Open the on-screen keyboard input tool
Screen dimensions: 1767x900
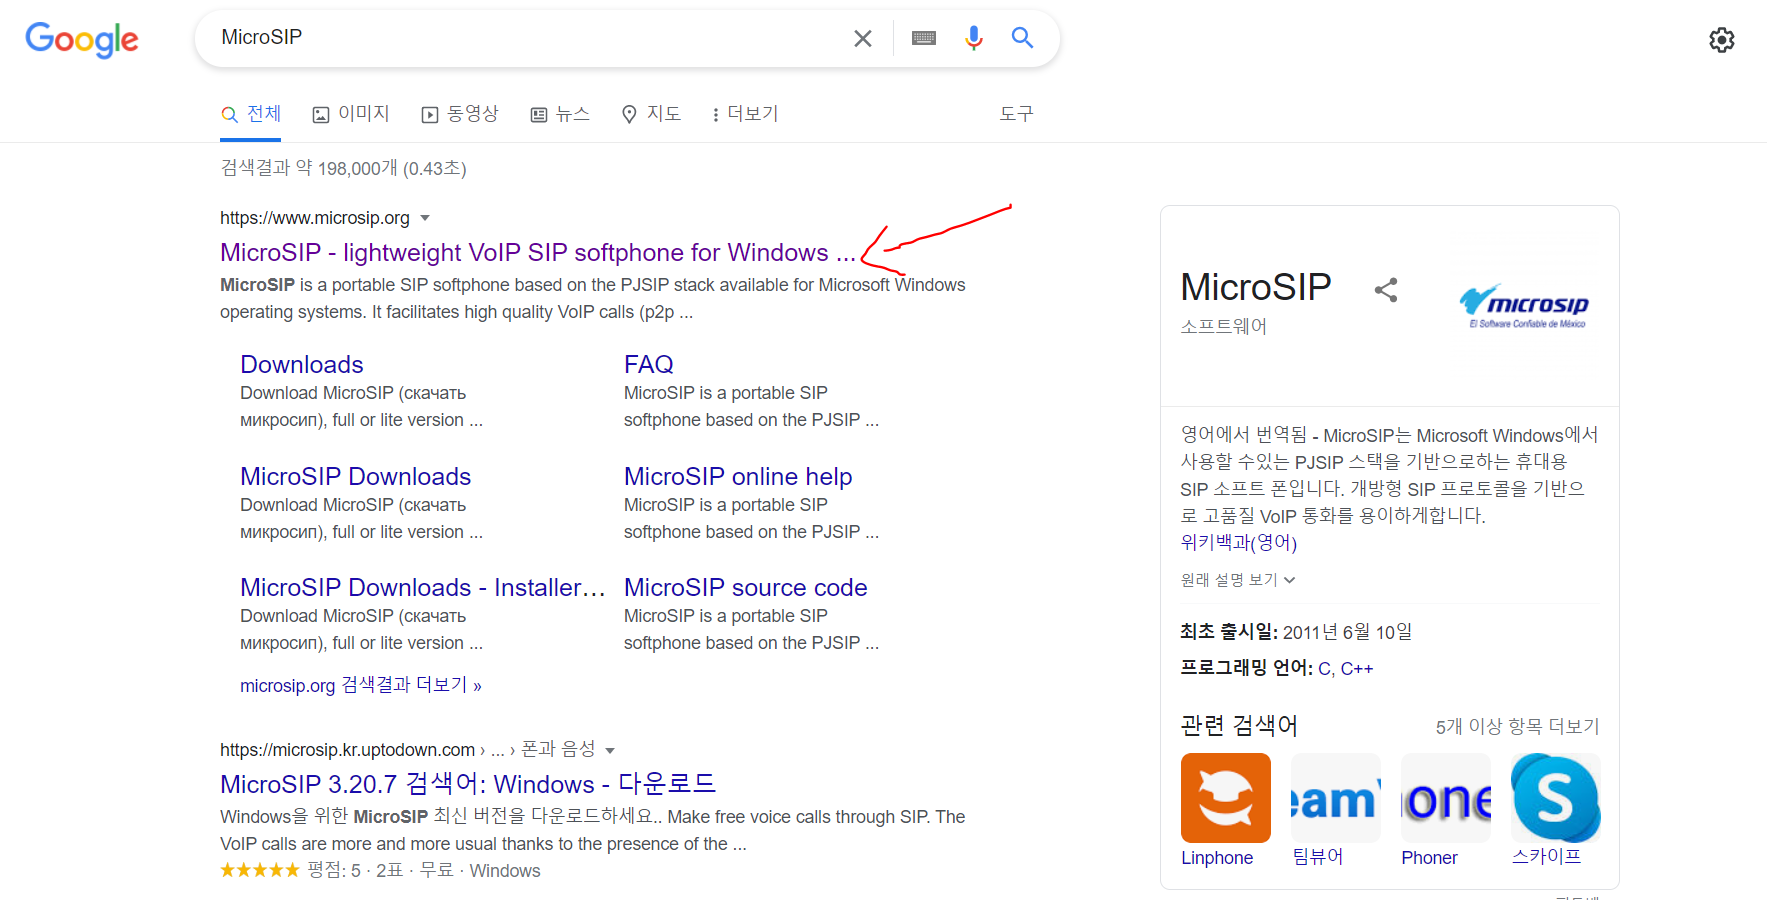coord(924,38)
